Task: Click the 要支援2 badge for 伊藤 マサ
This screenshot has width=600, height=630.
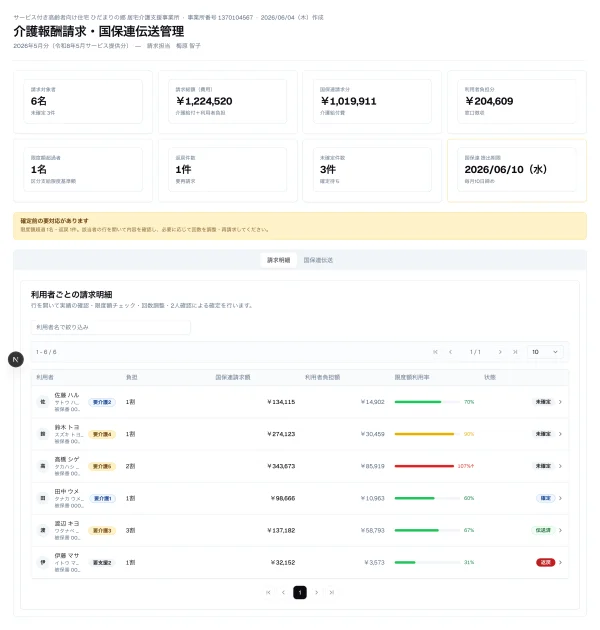Action: tap(102, 562)
